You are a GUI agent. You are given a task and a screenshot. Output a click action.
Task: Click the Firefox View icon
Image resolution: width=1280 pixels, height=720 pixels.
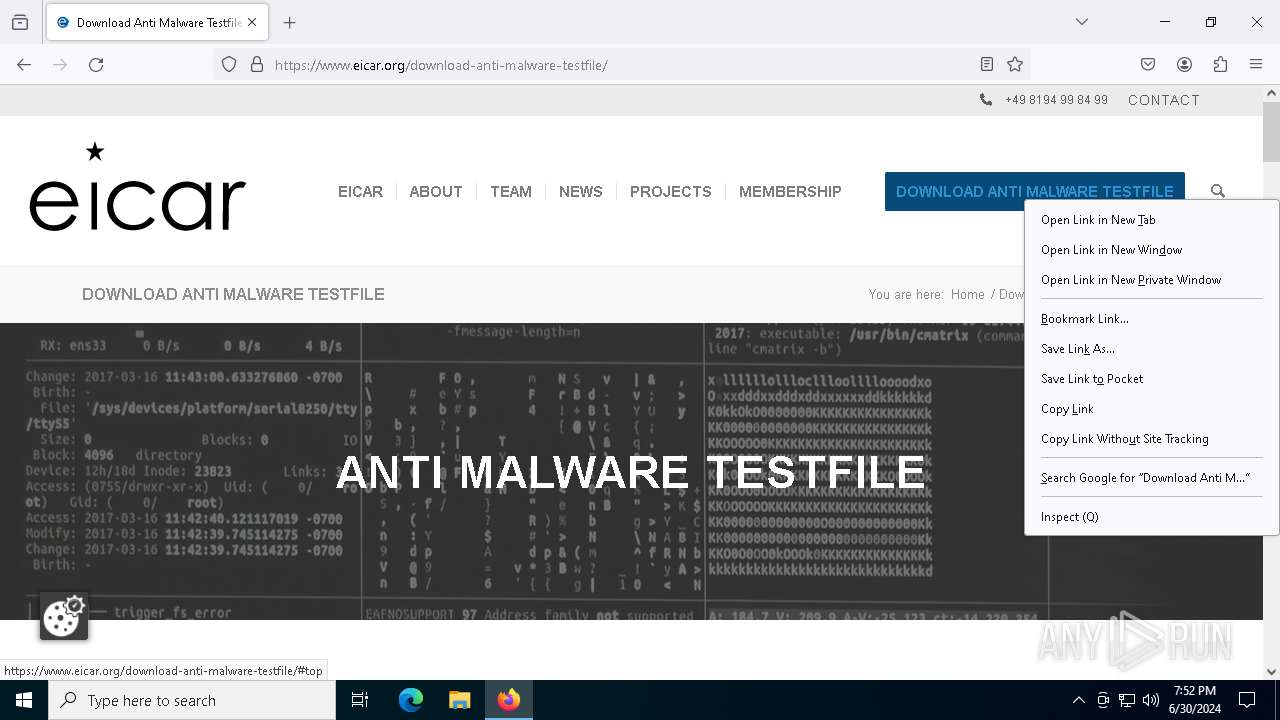click(x=20, y=22)
